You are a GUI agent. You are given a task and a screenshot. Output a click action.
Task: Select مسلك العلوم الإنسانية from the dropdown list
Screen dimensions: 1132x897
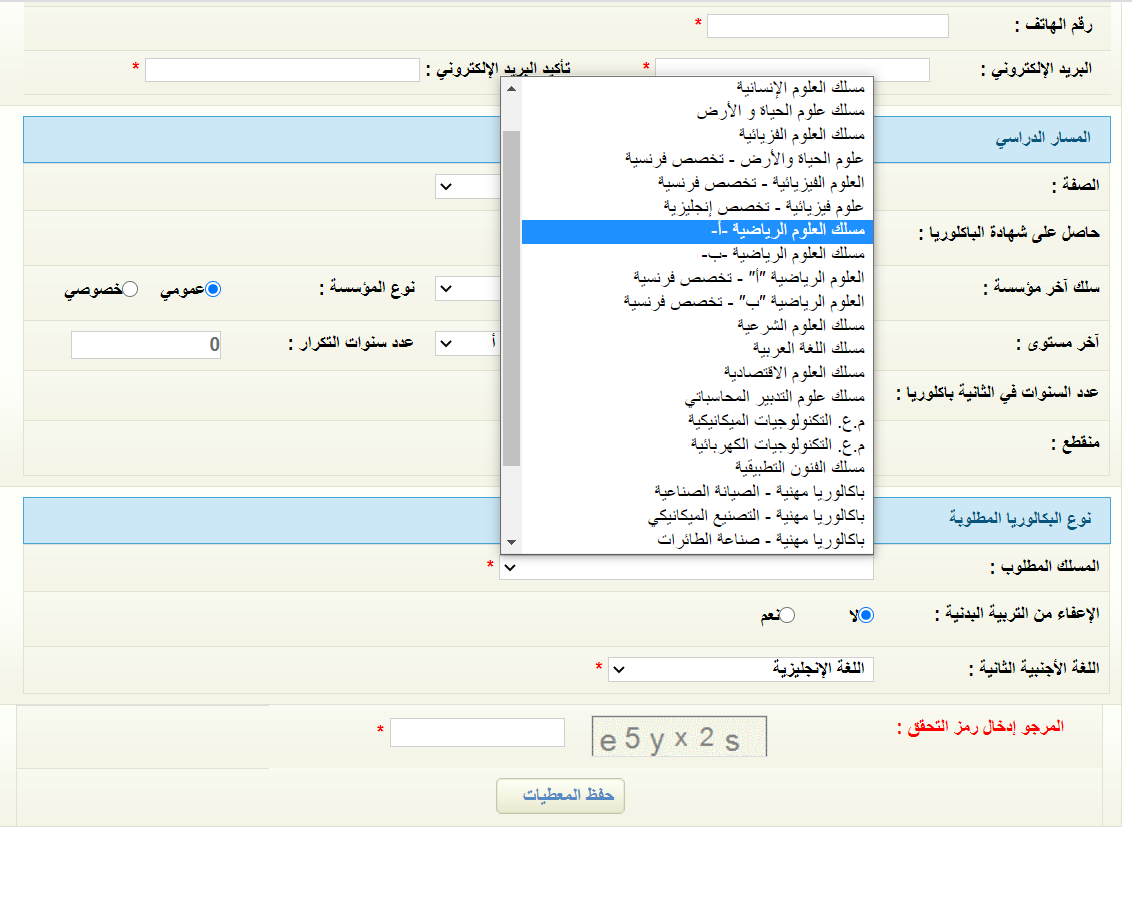[697, 88]
